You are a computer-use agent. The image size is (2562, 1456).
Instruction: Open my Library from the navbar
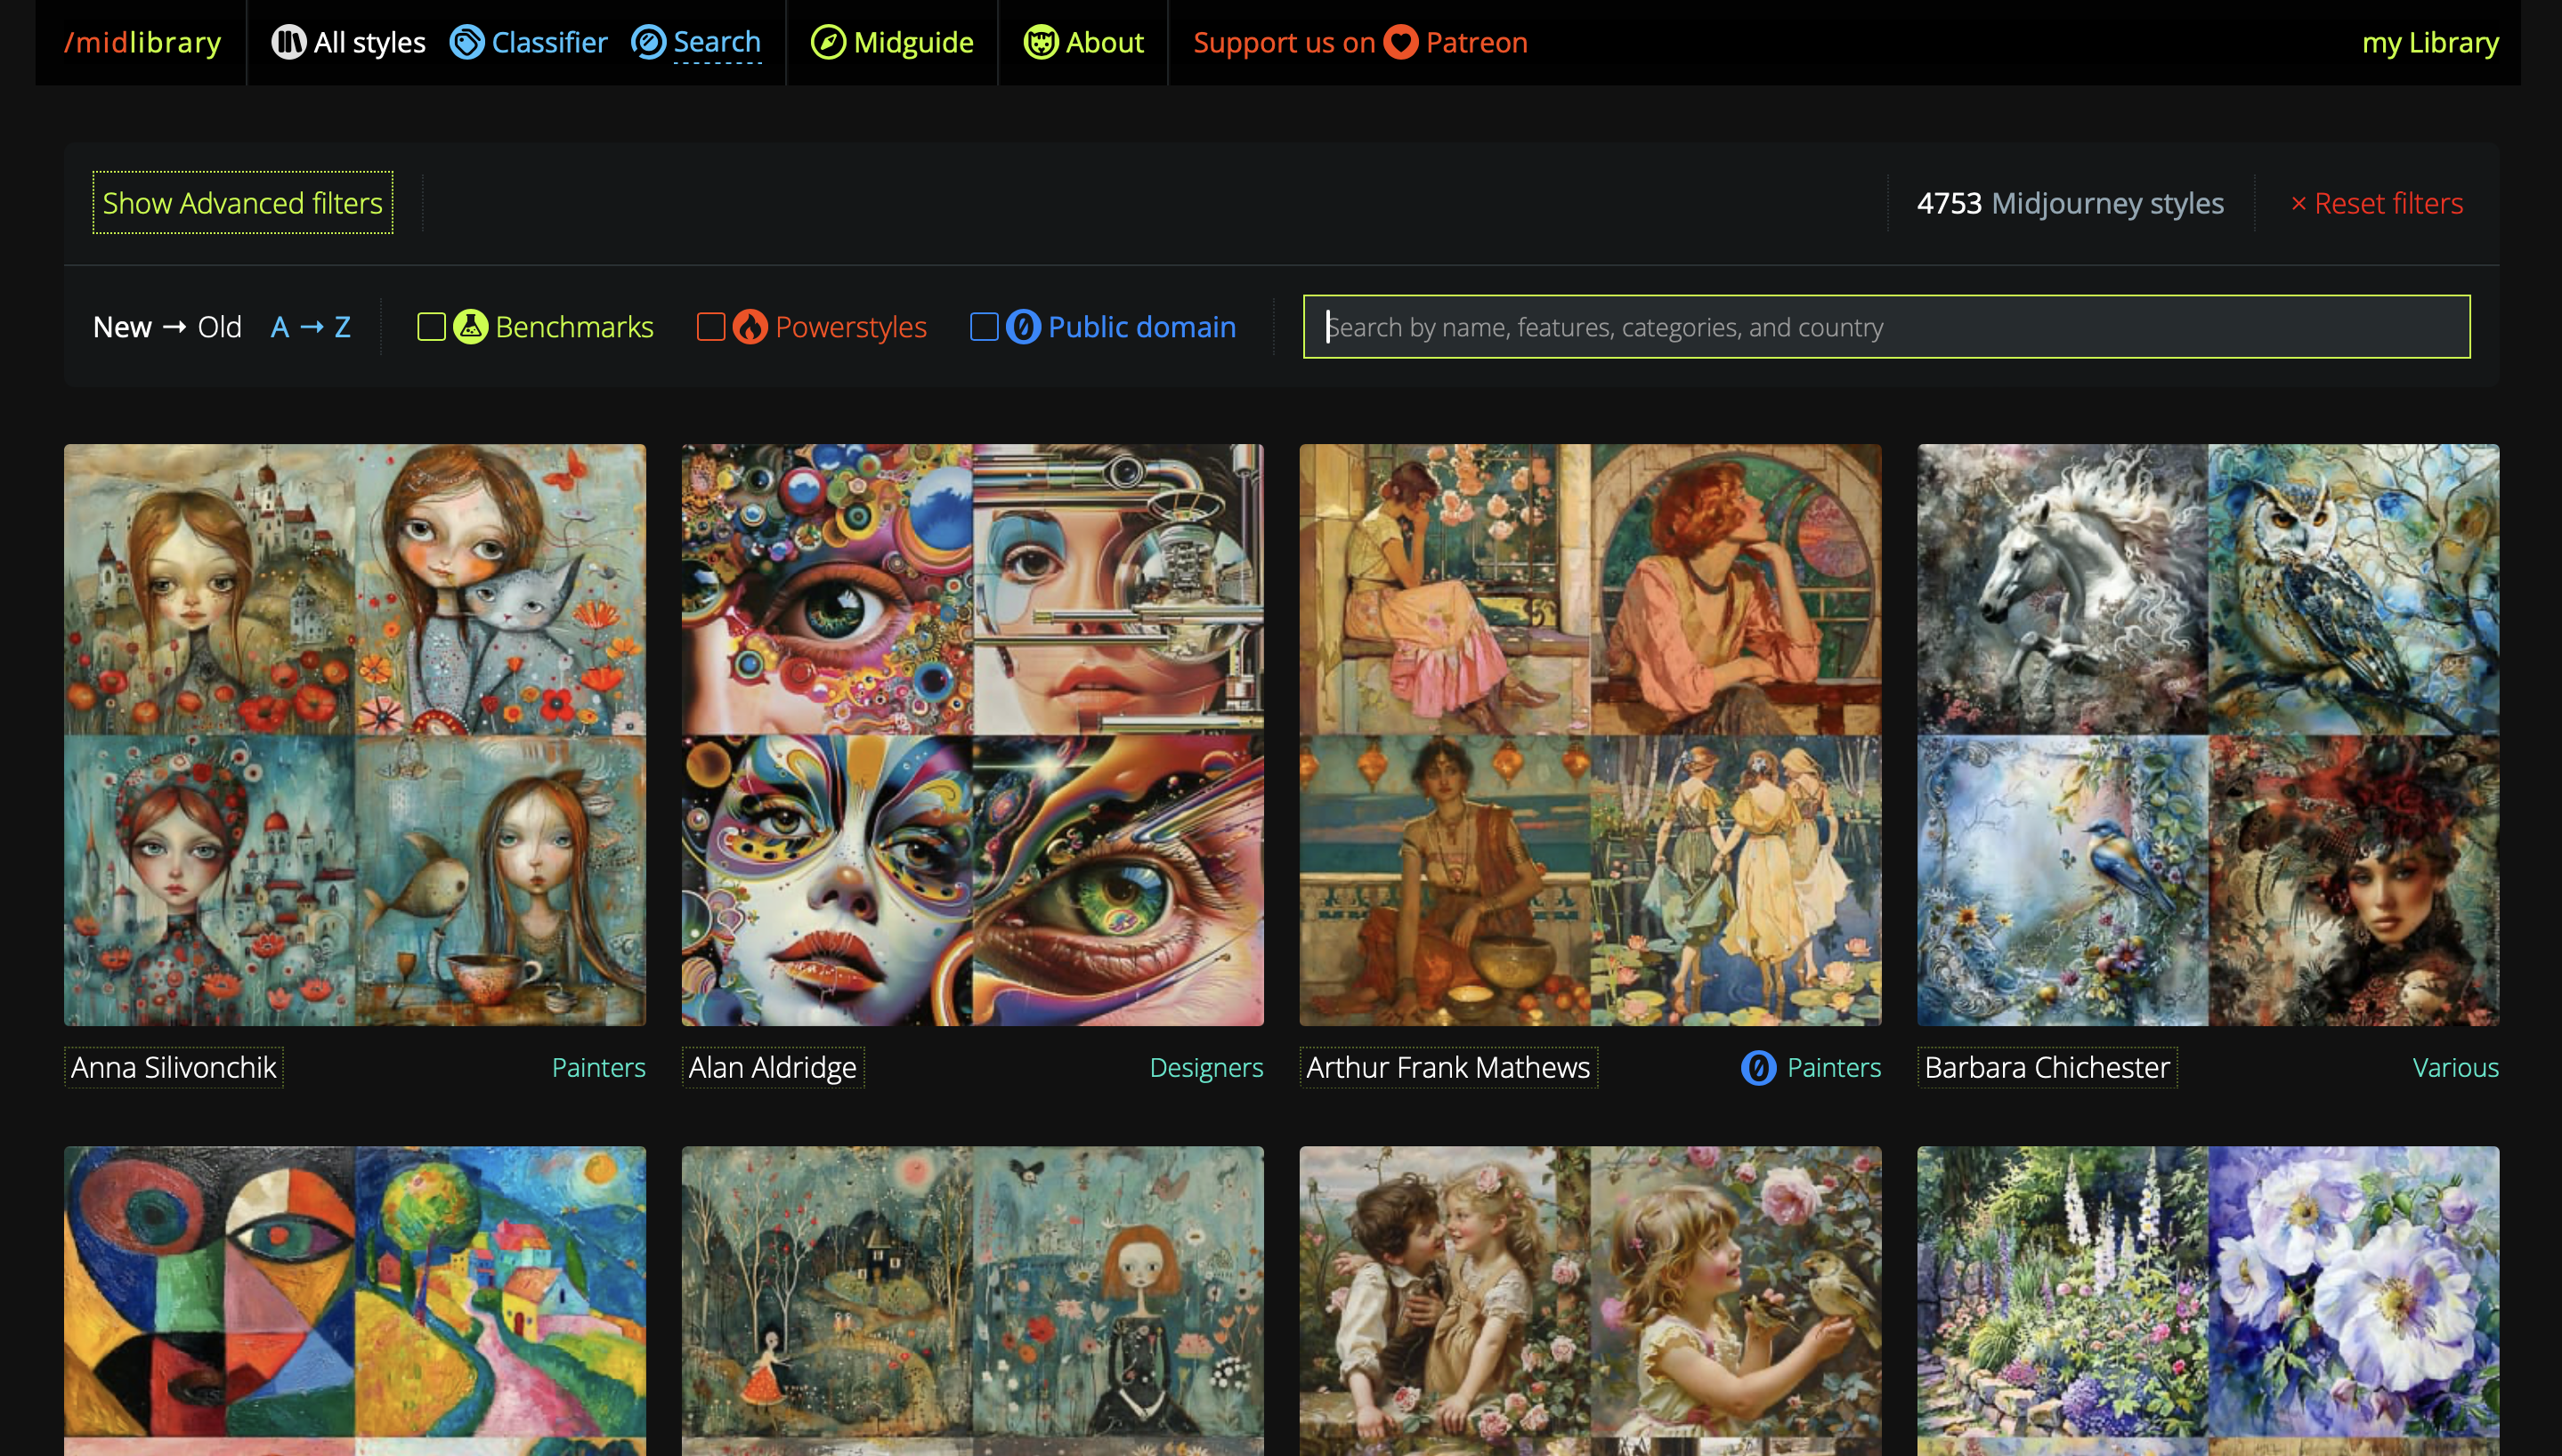click(2429, 42)
